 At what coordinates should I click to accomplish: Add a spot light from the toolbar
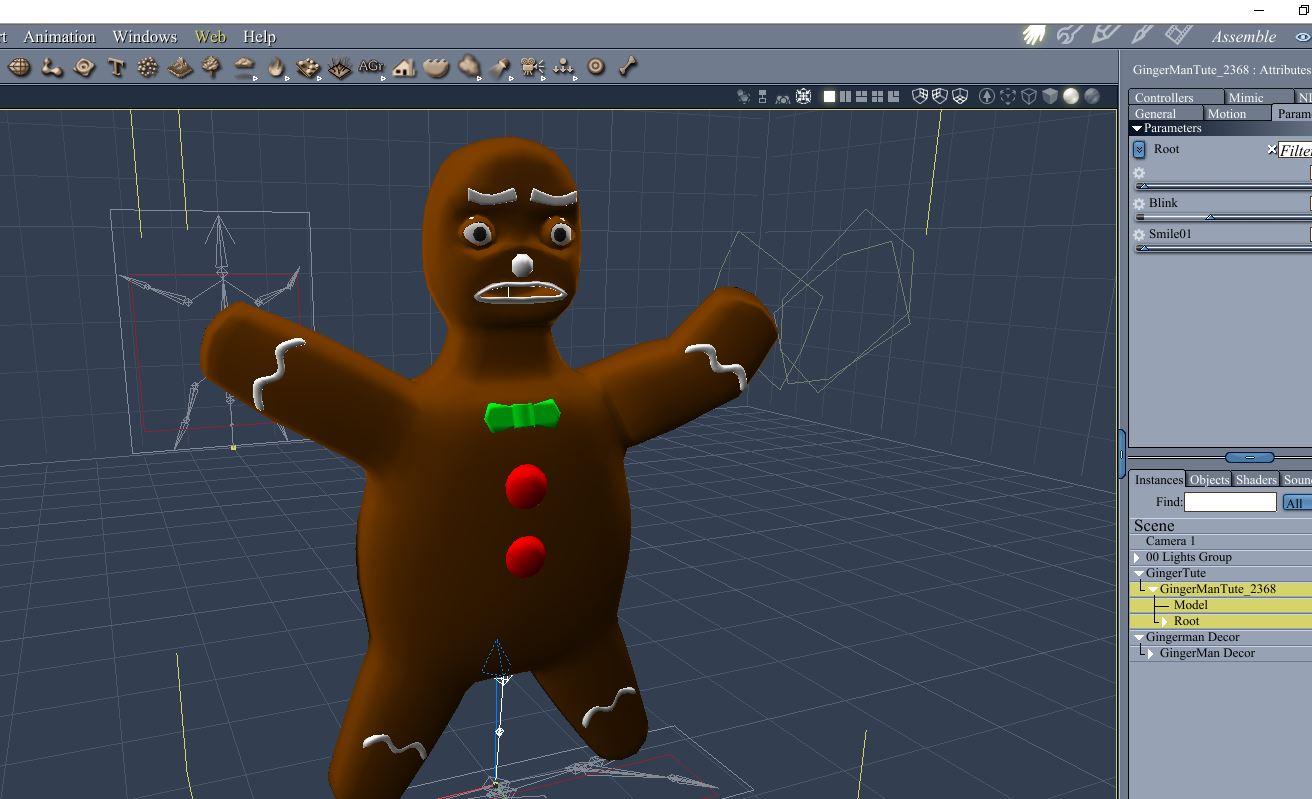[500, 67]
